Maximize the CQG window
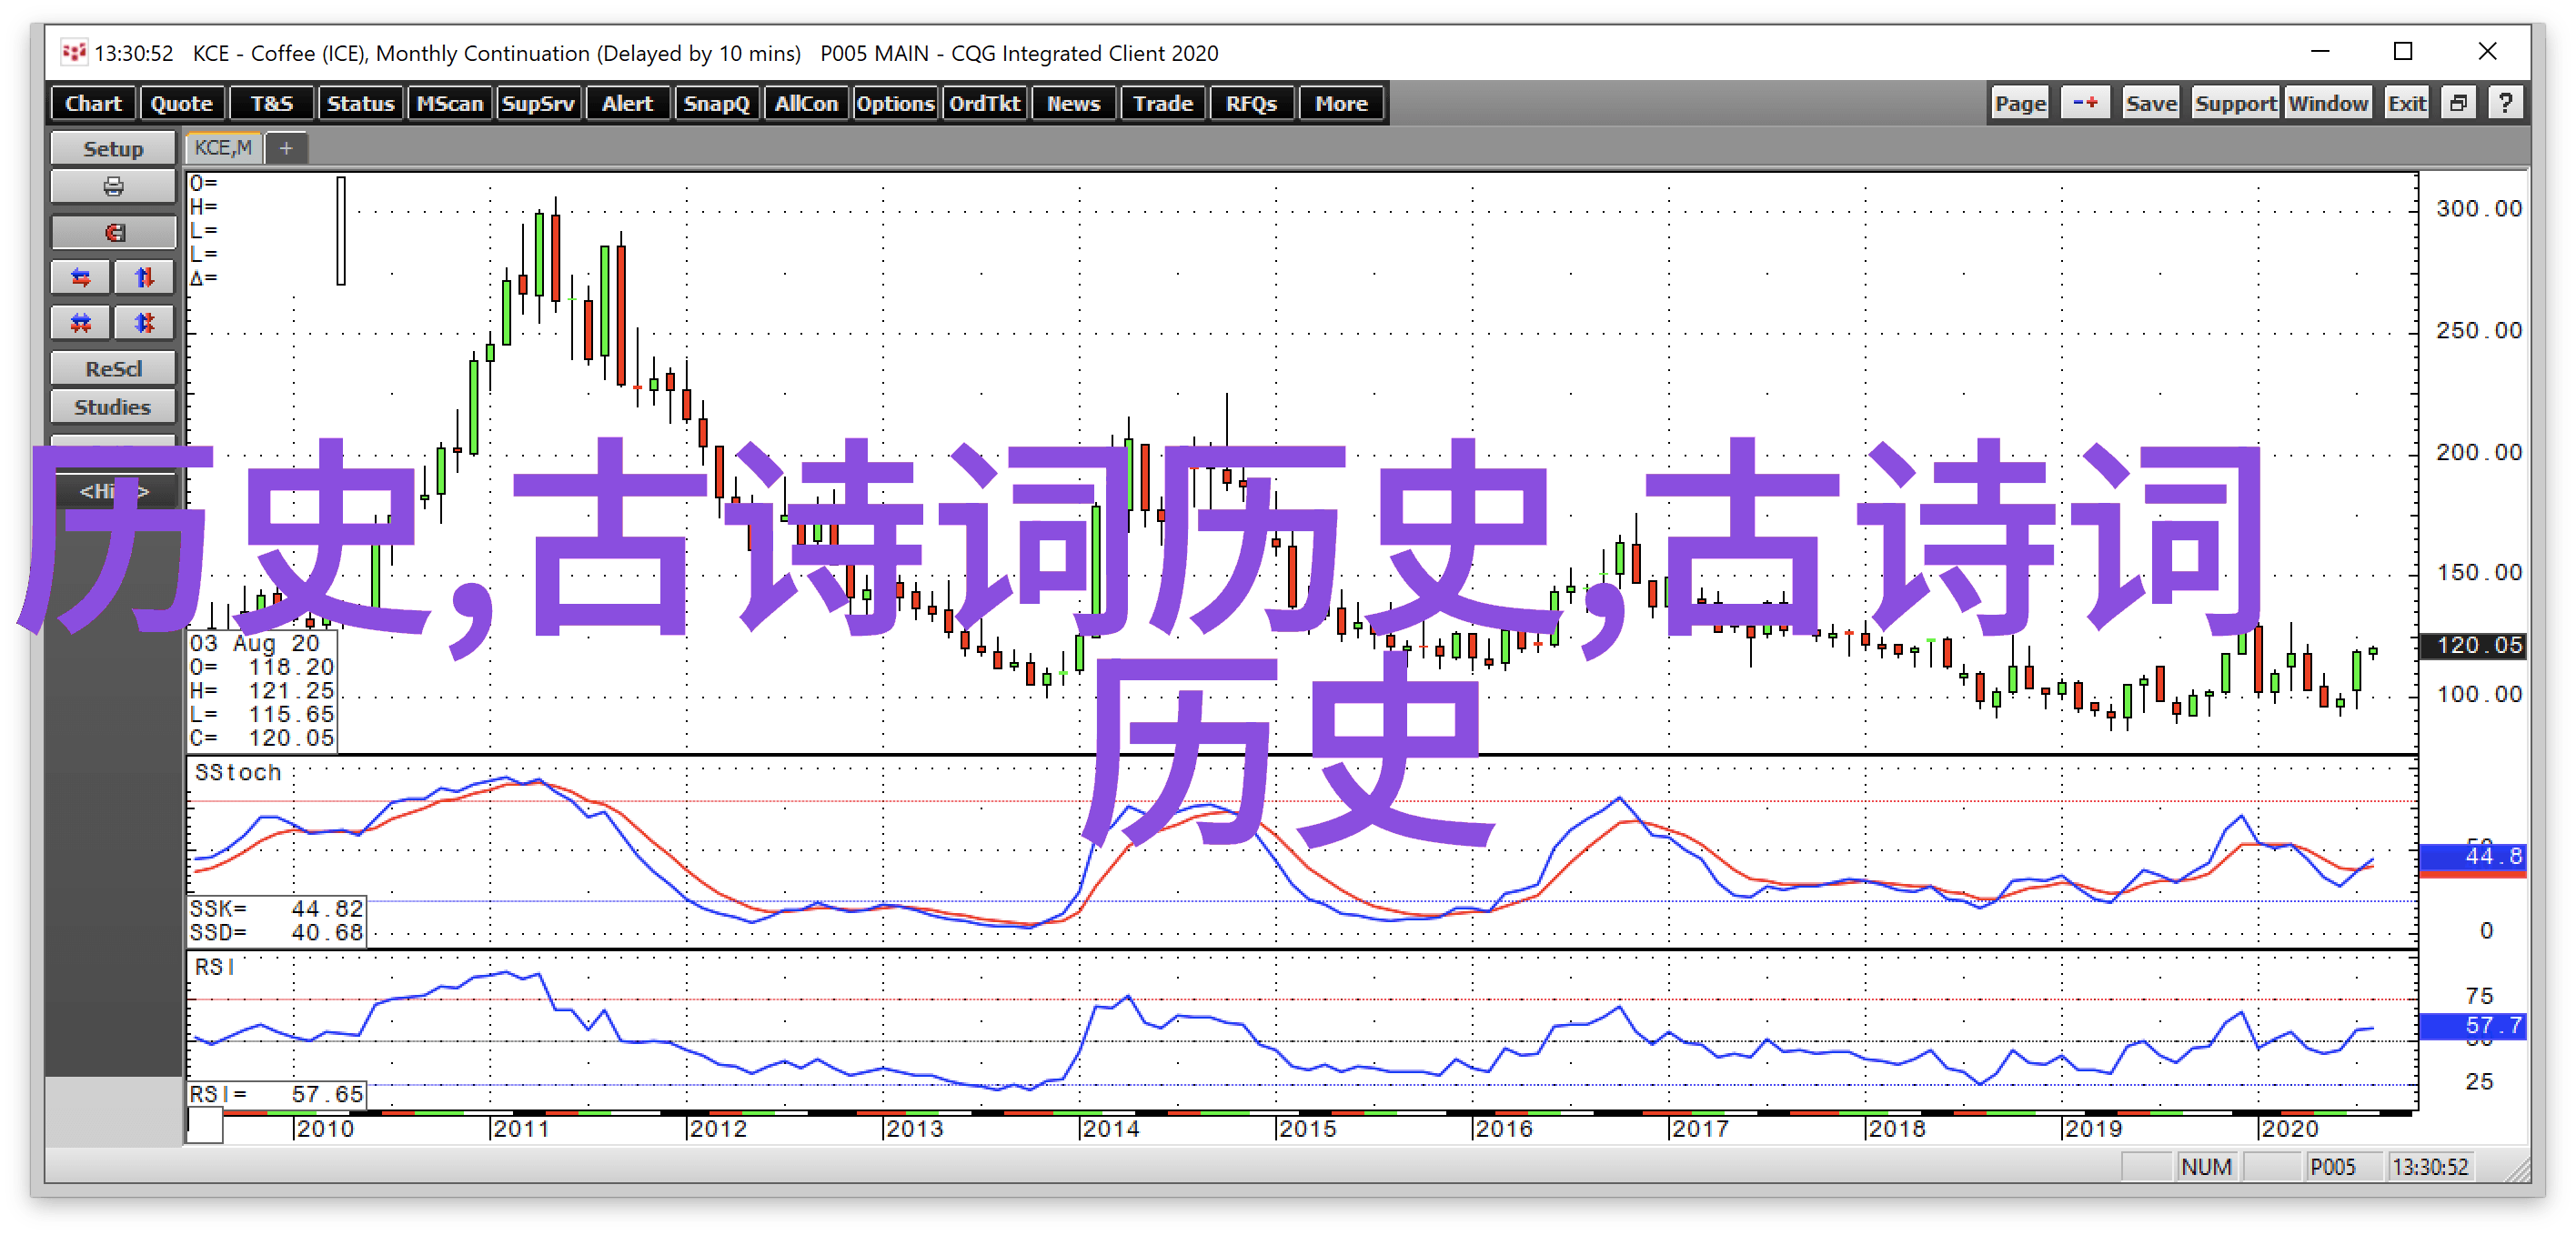The height and width of the screenshot is (1235, 2576). coord(2403,51)
